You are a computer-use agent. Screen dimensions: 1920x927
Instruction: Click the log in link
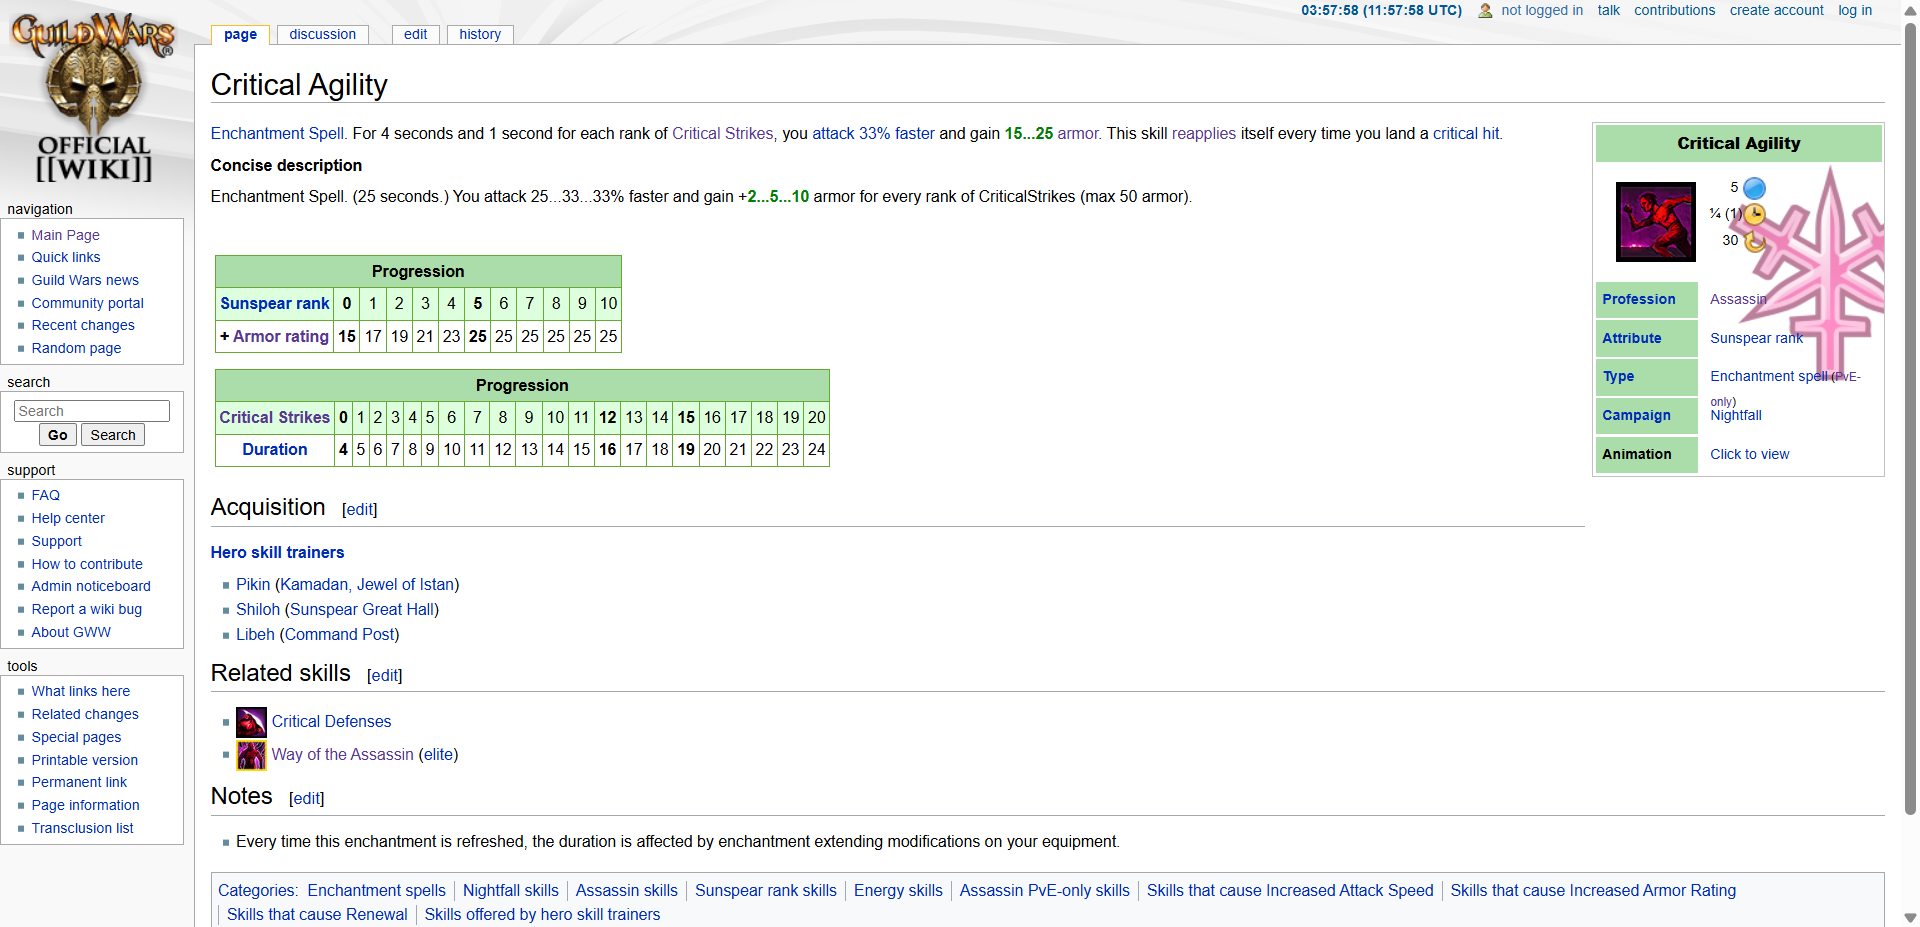(1855, 10)
